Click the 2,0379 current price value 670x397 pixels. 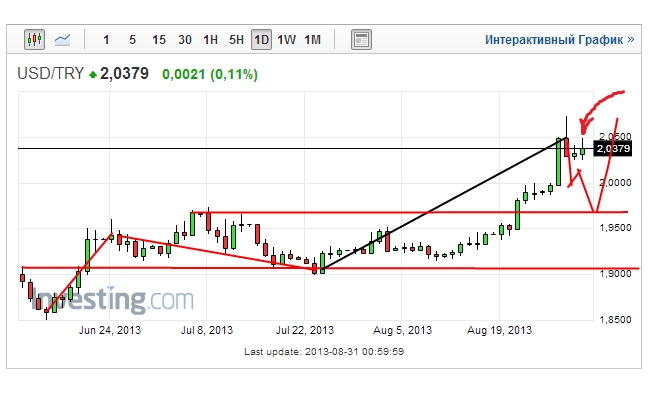pos(124,74)
